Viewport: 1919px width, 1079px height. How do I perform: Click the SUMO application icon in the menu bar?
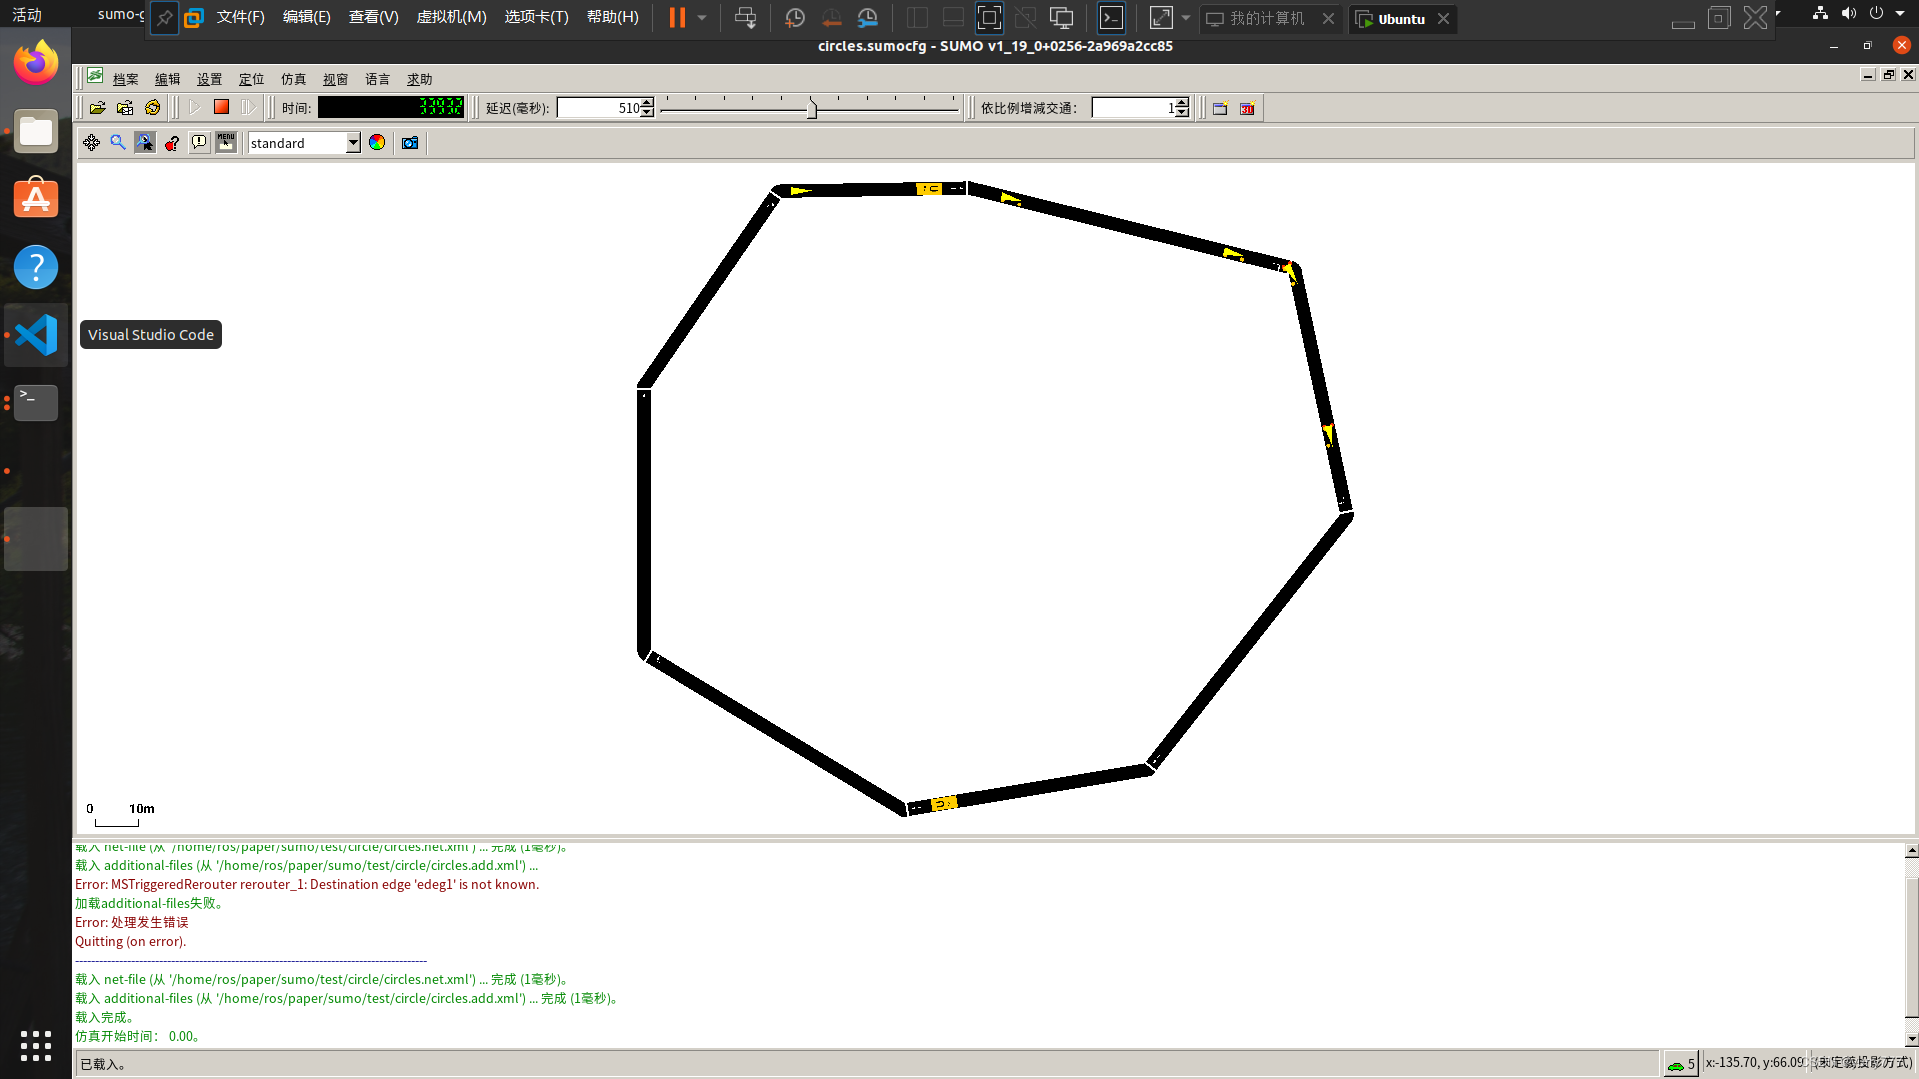tap(95, 76)
